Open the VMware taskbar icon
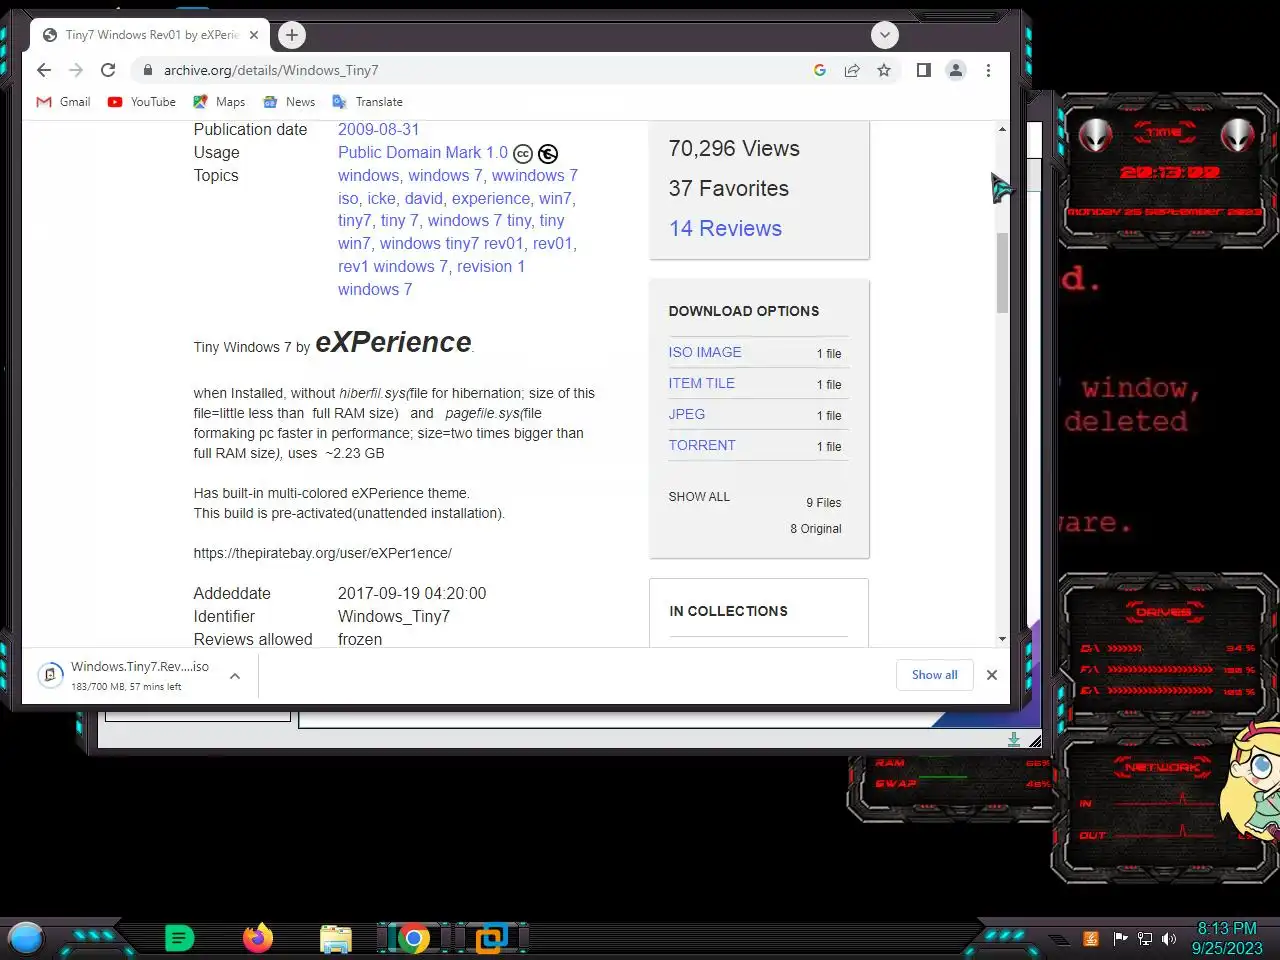This screenshot has height=960, width=1280. point(491,938)
